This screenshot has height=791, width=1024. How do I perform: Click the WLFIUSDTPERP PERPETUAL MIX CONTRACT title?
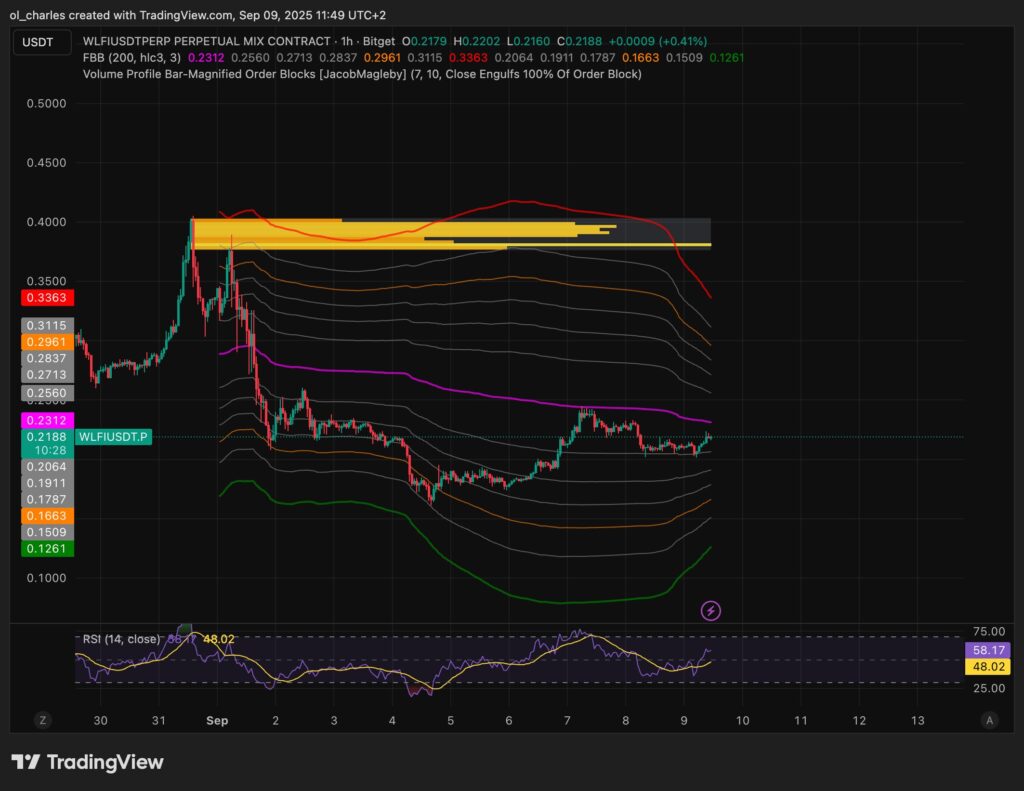(x=220, y=42)
